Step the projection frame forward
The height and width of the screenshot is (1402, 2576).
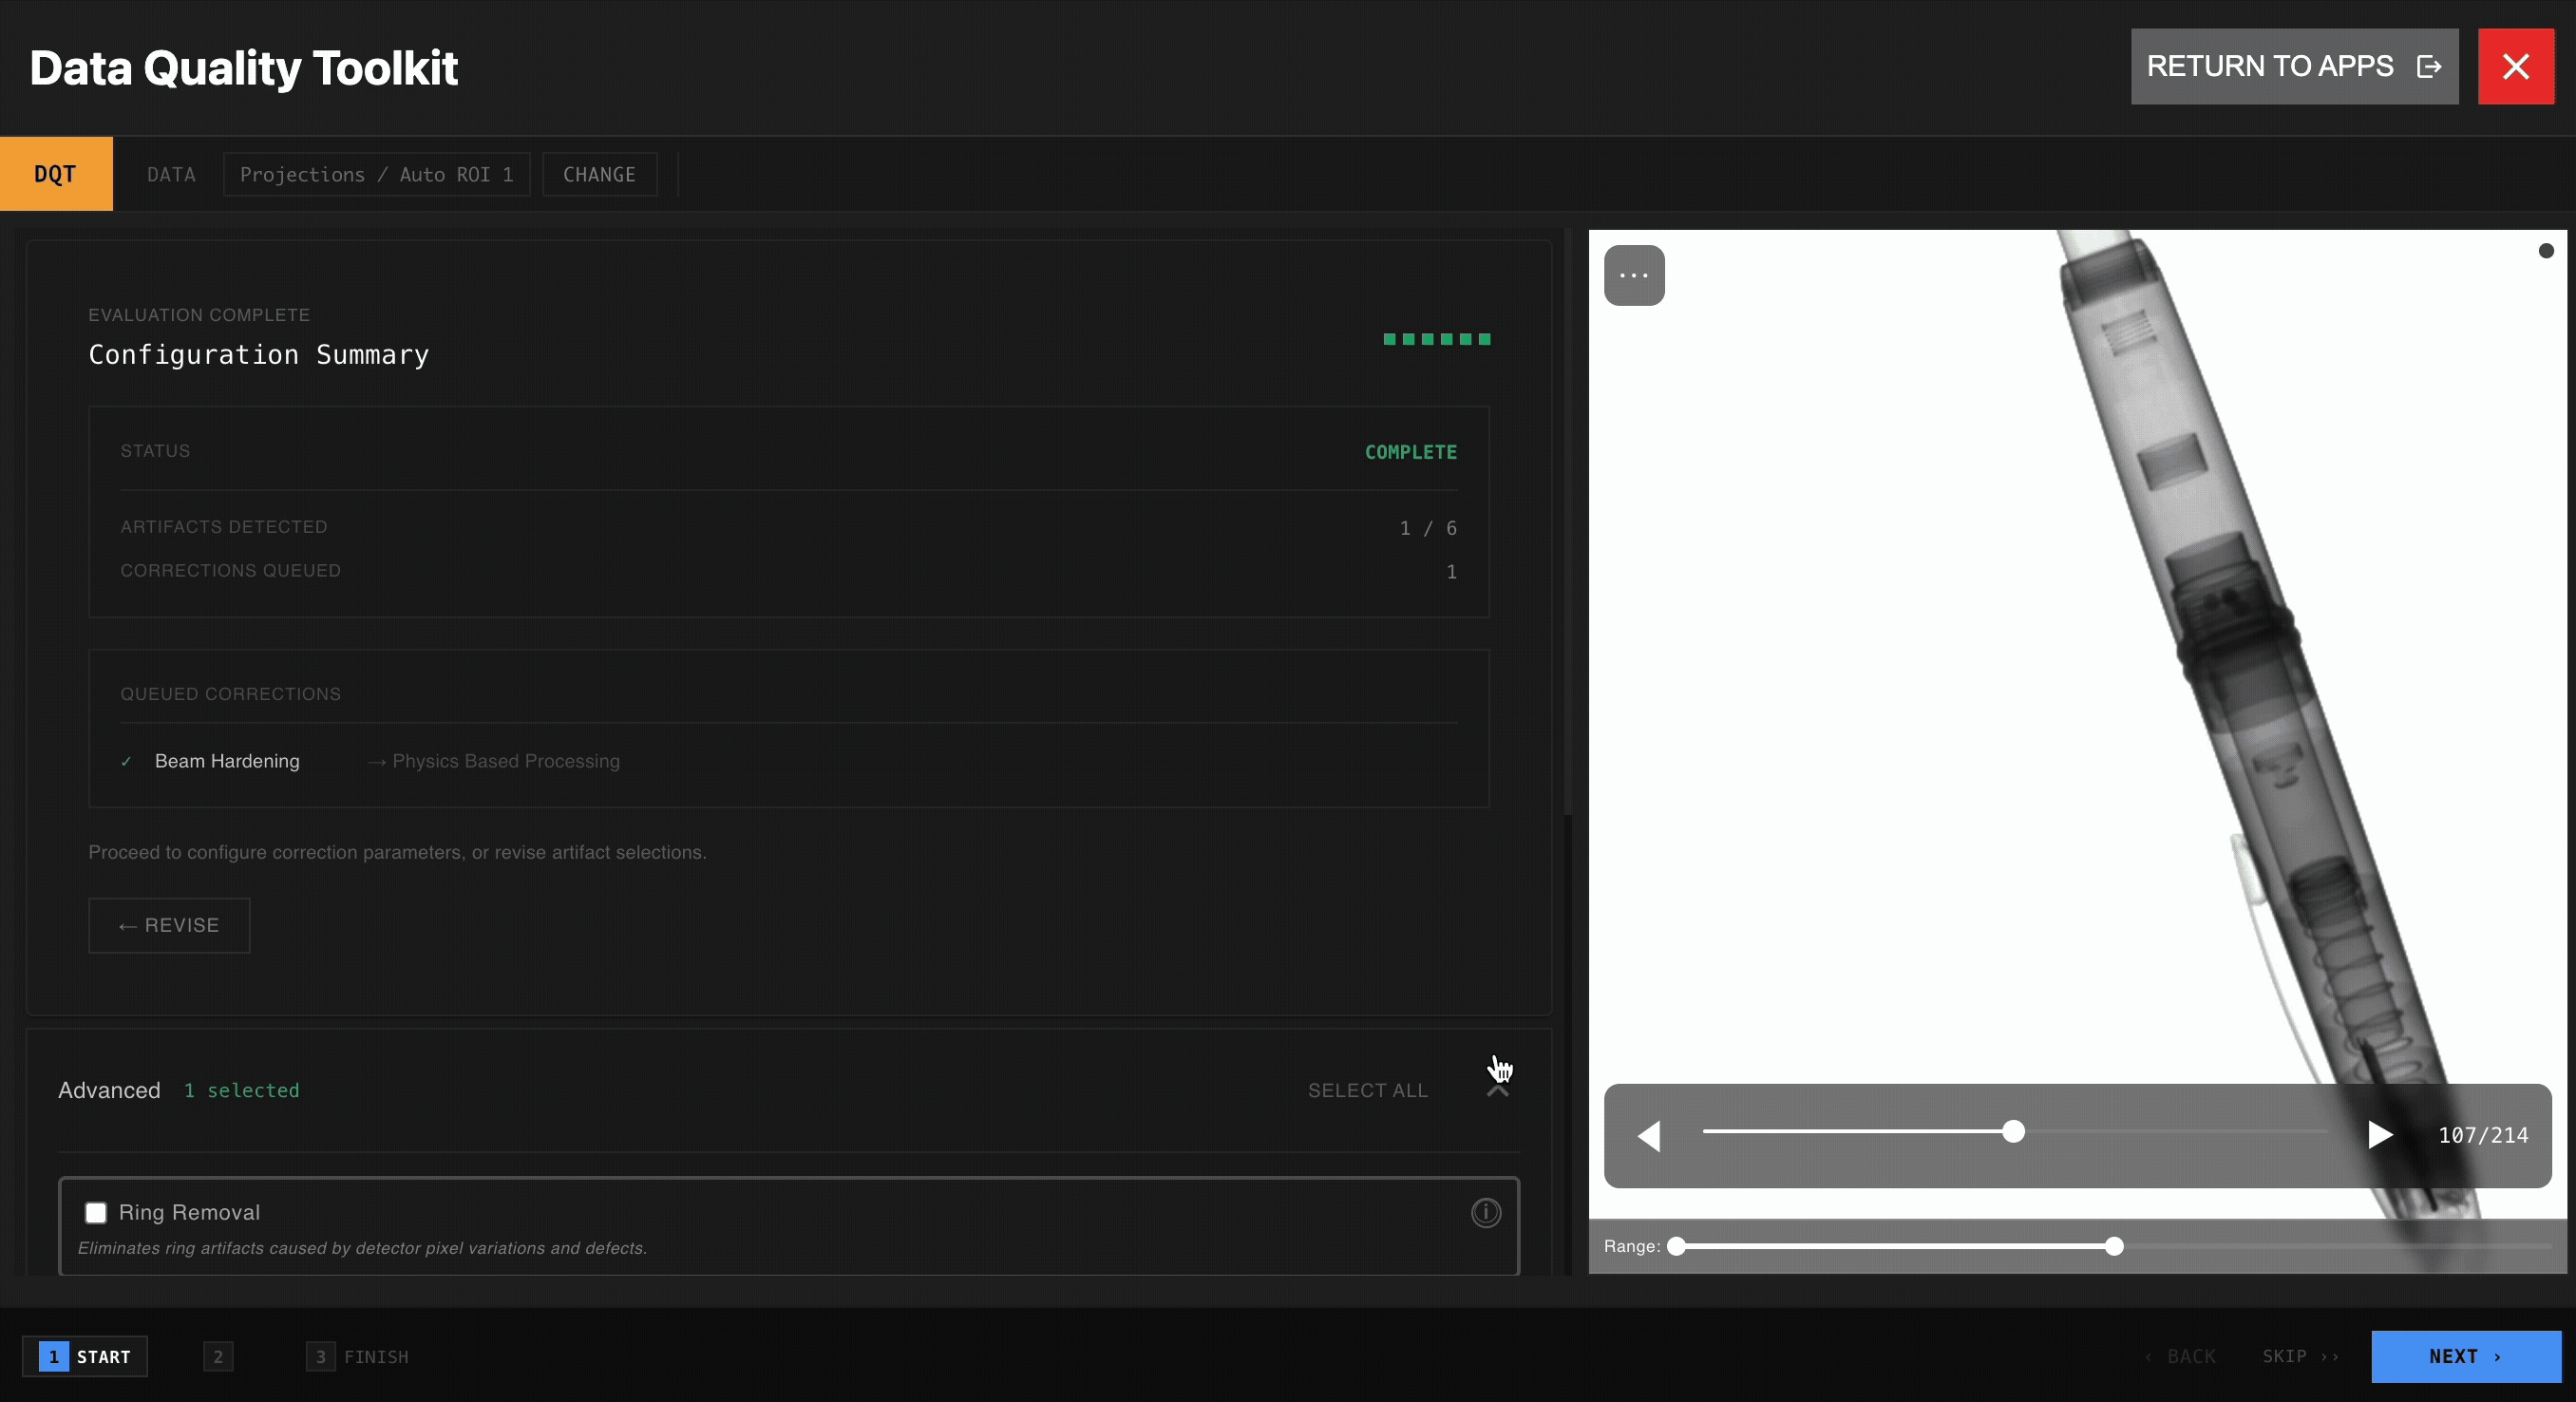(x=2379, y=1135)
